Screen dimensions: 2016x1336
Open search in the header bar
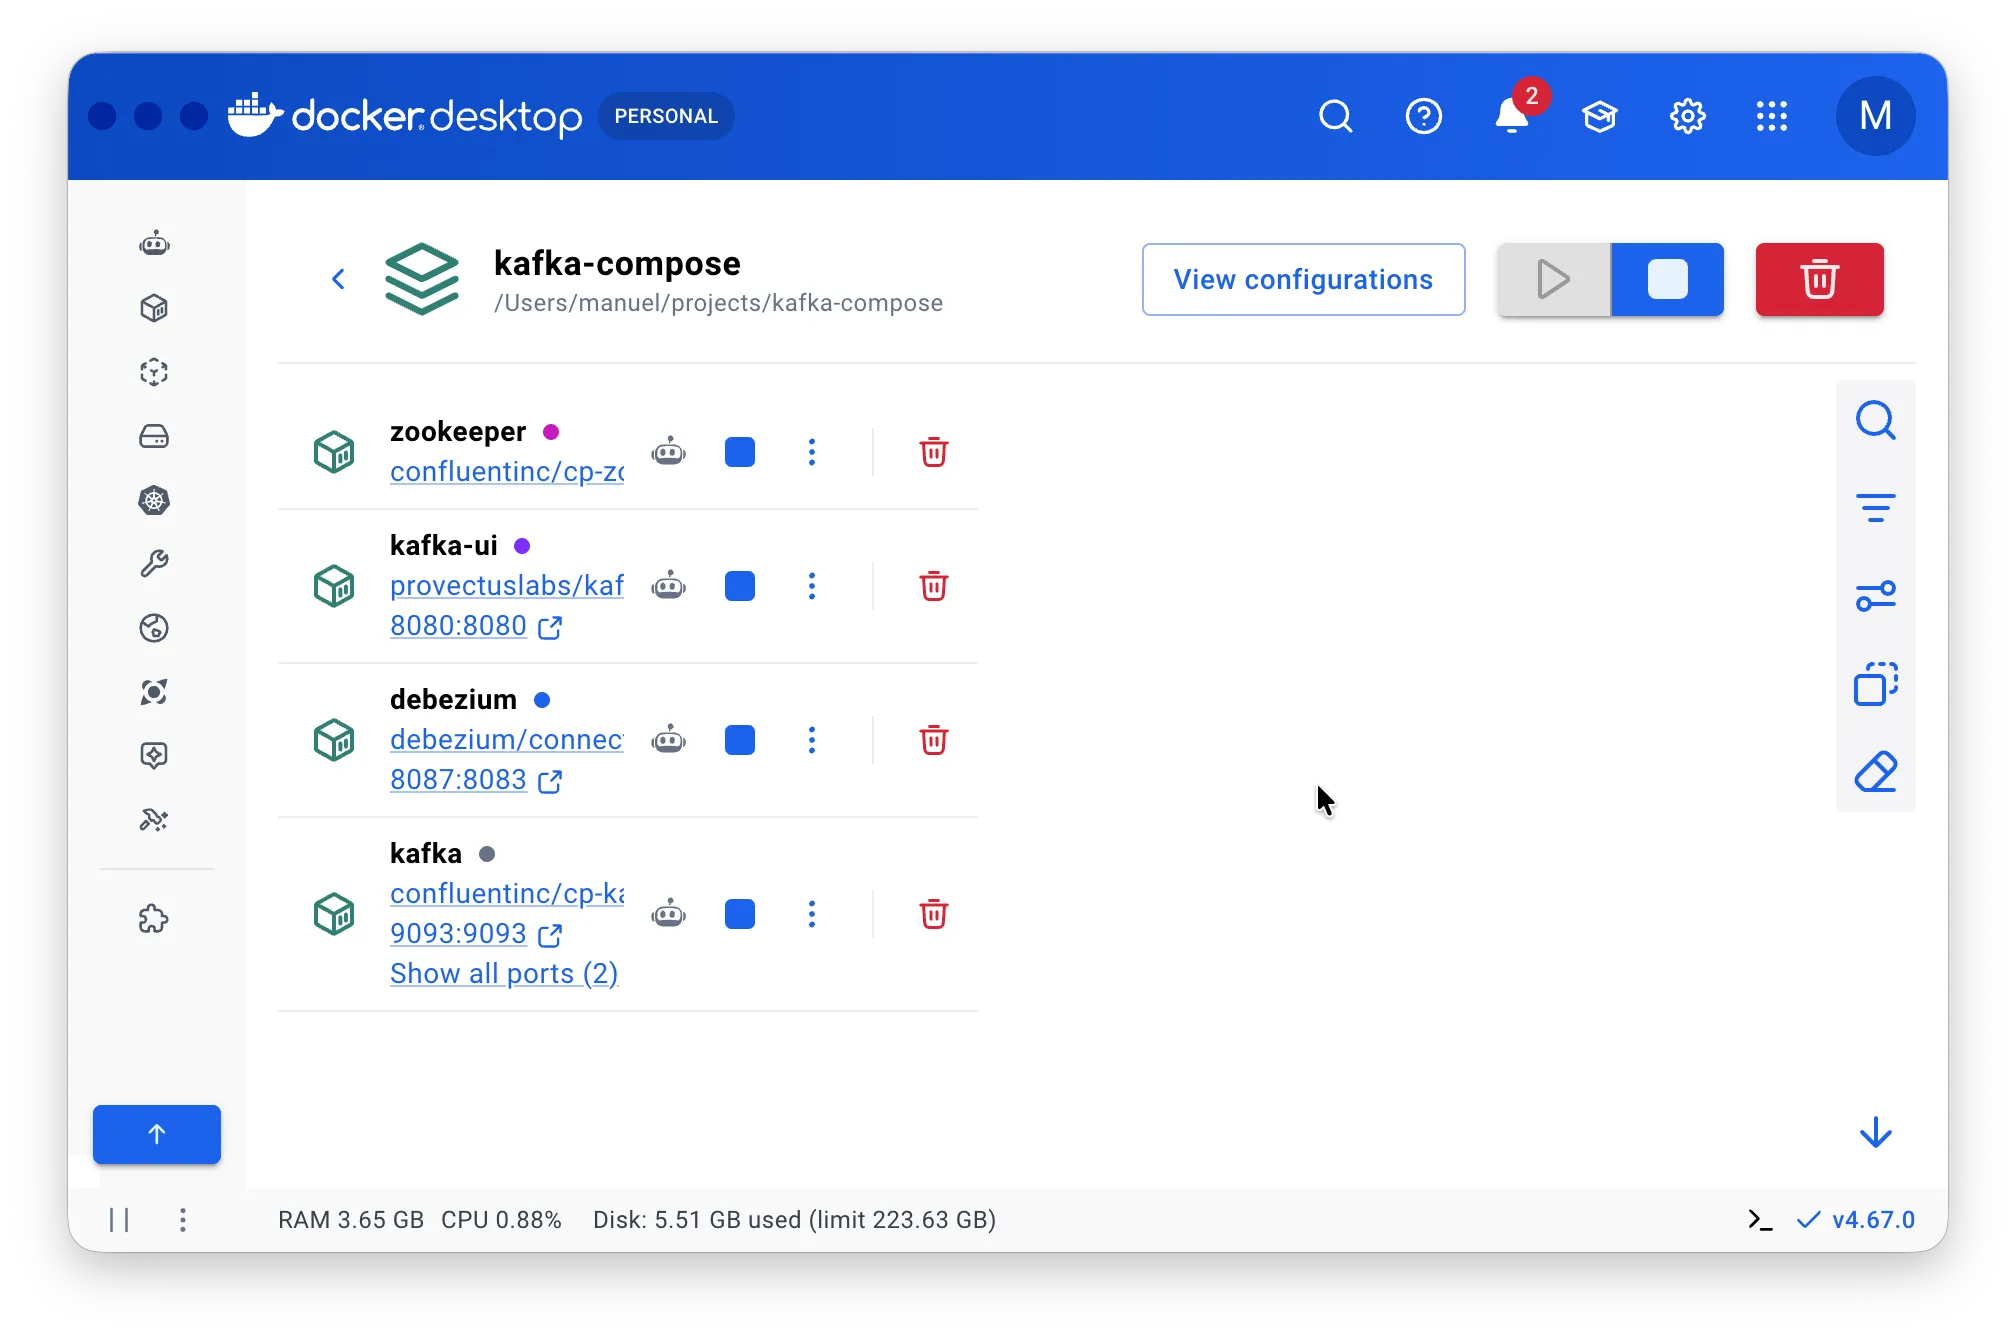pyautogui.click(x=1336, y=116)
